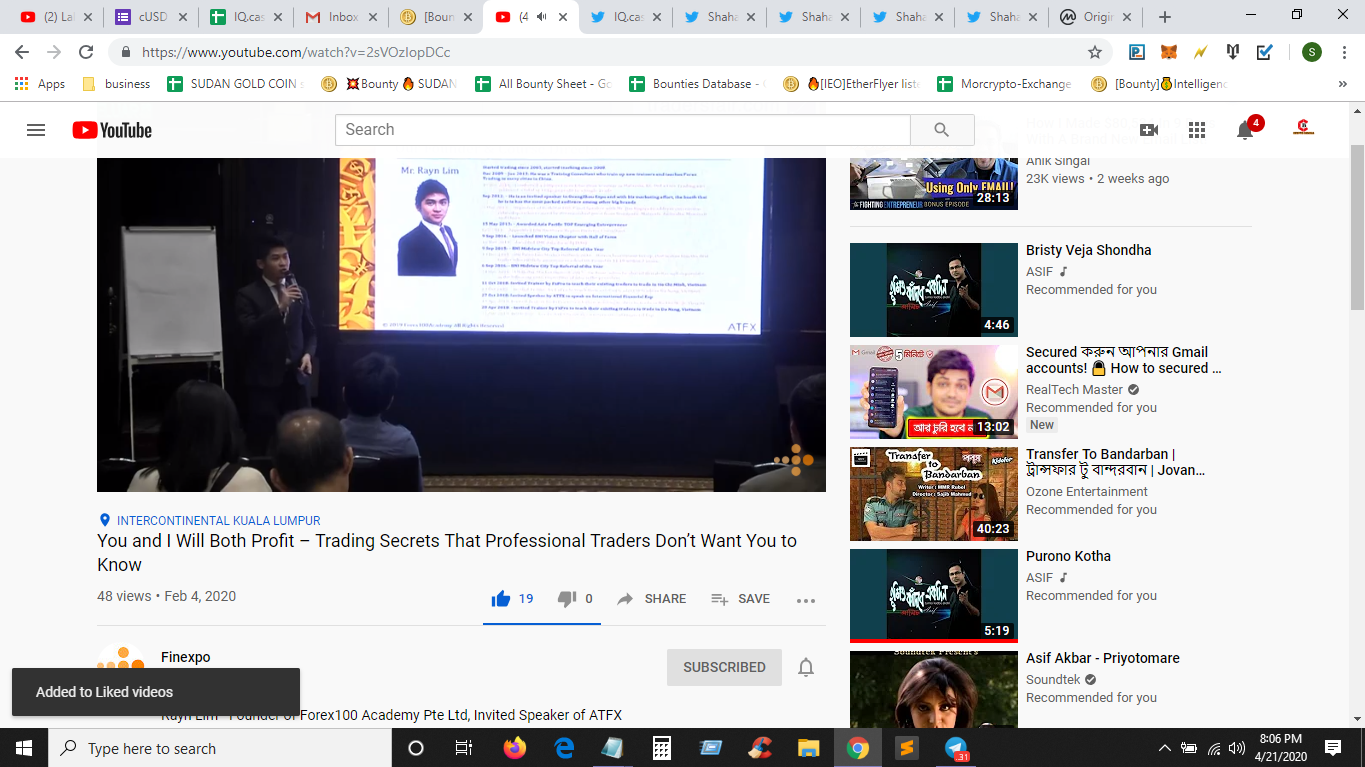
Task: Open Chrome profile avatar S
Action: (1312, 52)
